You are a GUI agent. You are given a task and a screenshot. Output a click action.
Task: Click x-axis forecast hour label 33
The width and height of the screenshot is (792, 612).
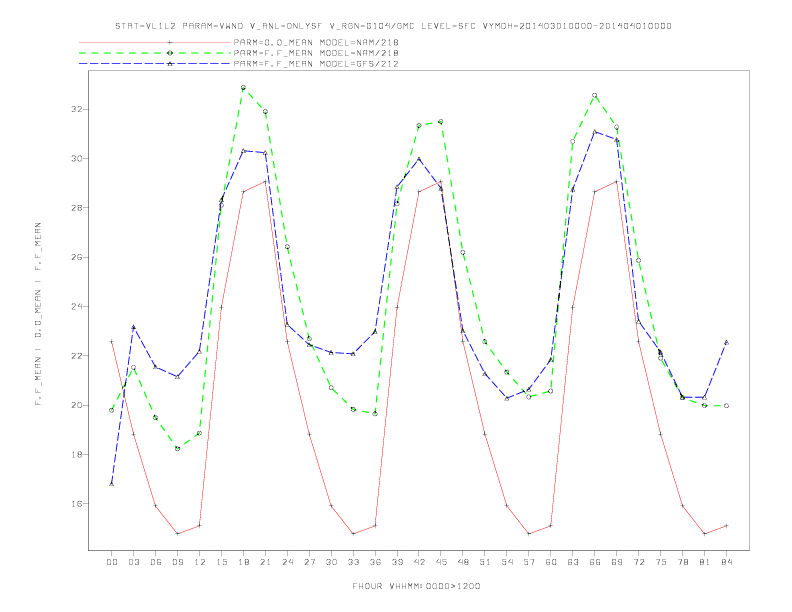click(353, 562)
